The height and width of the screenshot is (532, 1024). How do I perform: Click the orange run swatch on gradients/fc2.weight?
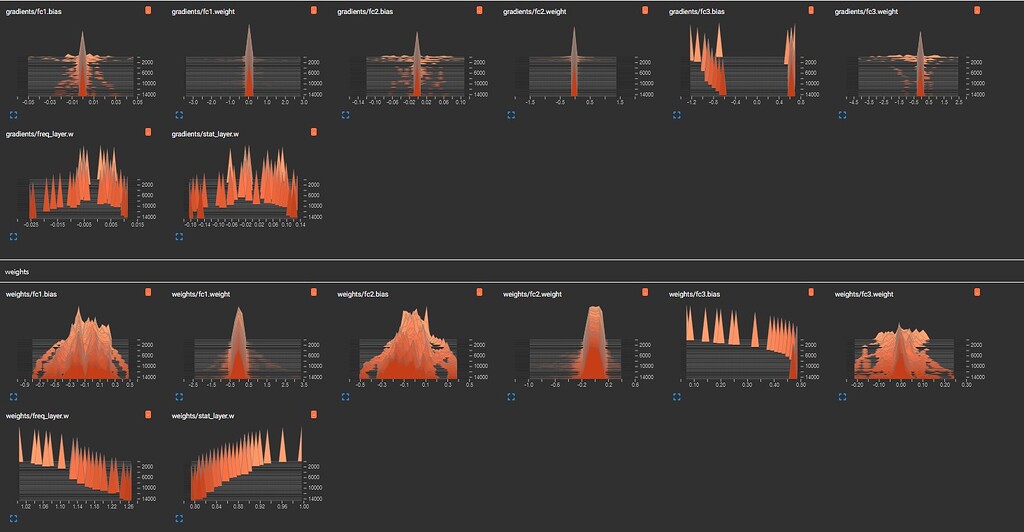click(x=645, y=10)
